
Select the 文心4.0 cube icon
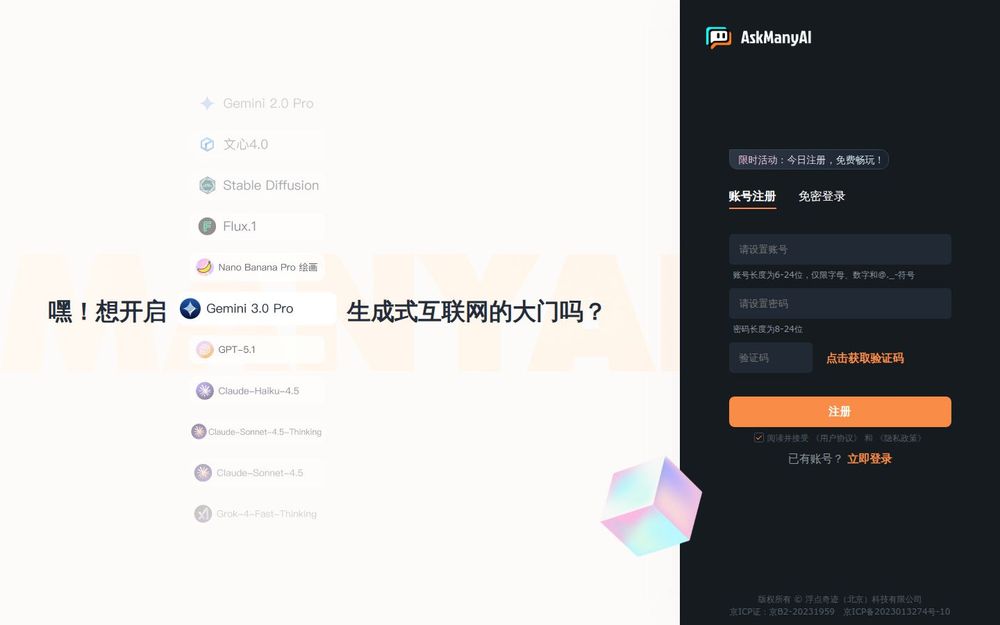click(207, 144)
